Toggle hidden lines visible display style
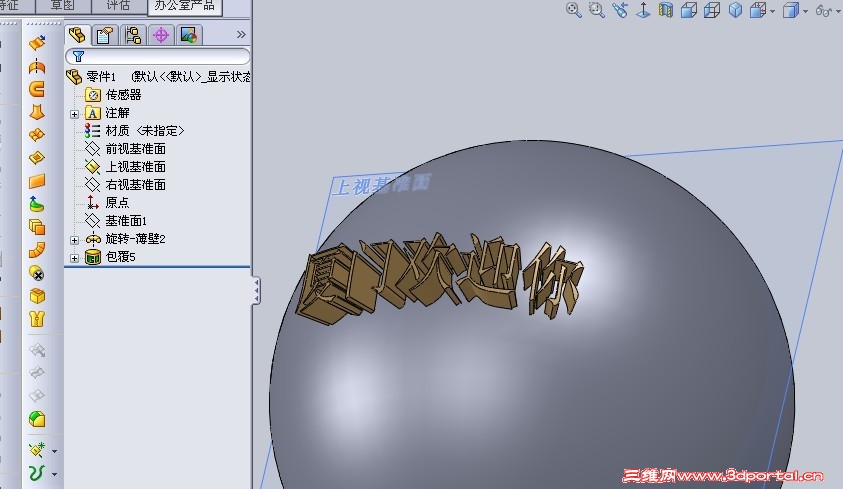The image size is (843, 489). tap(712, 10)
